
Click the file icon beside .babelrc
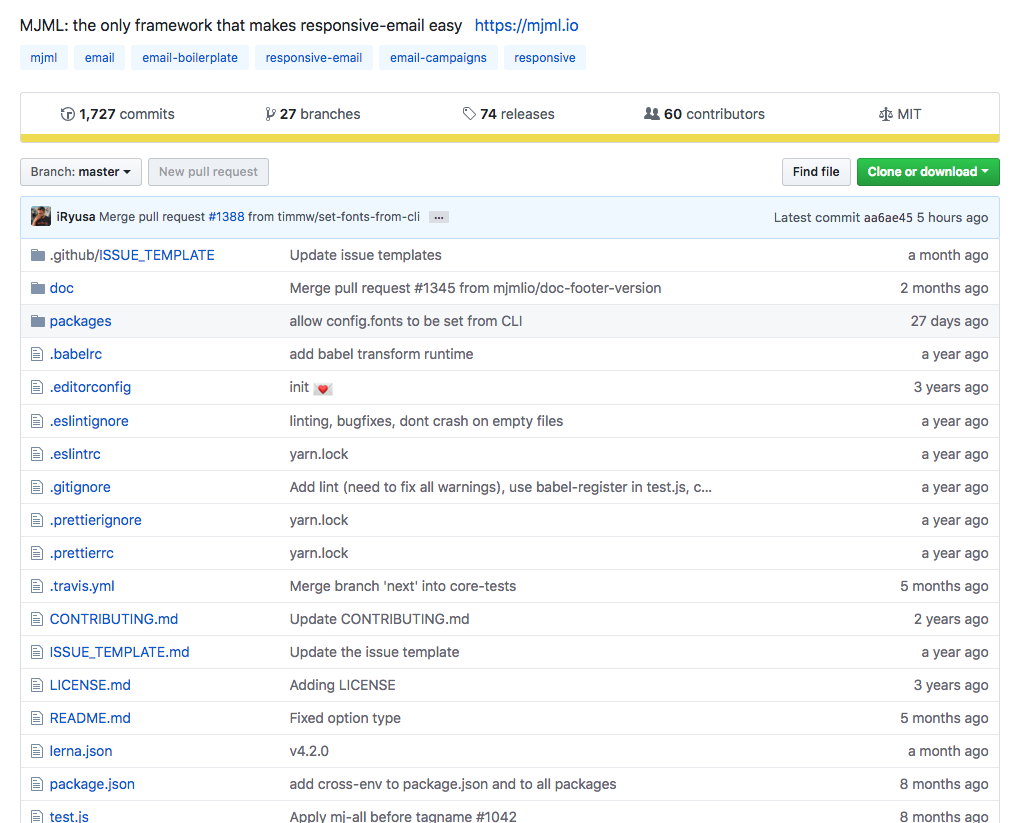point(37,354)
